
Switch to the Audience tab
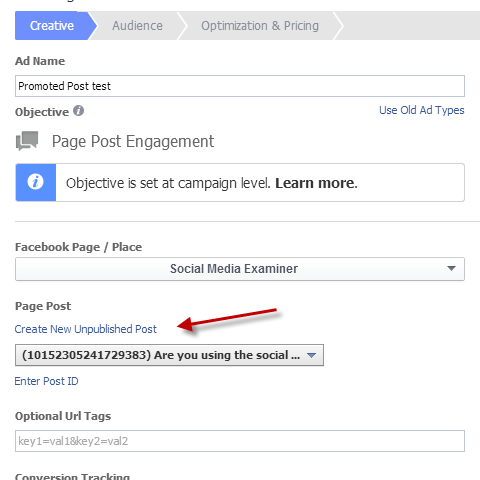(137, 26)
